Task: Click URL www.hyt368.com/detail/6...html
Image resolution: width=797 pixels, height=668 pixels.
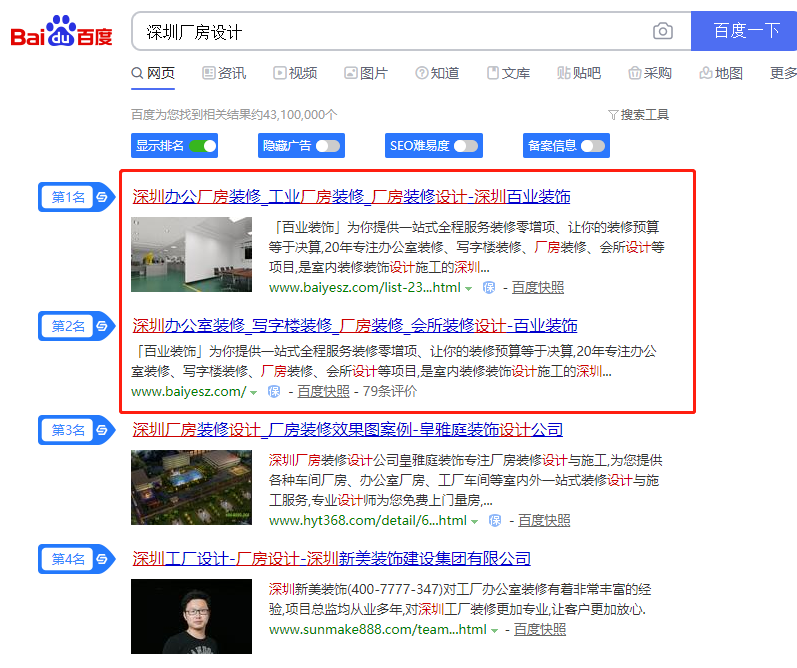Action: (x=367, y=521)
